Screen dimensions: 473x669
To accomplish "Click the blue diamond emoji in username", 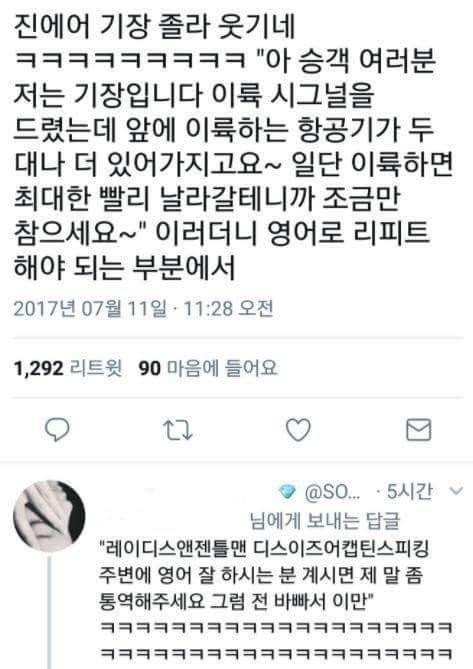I will pos(287,492).
